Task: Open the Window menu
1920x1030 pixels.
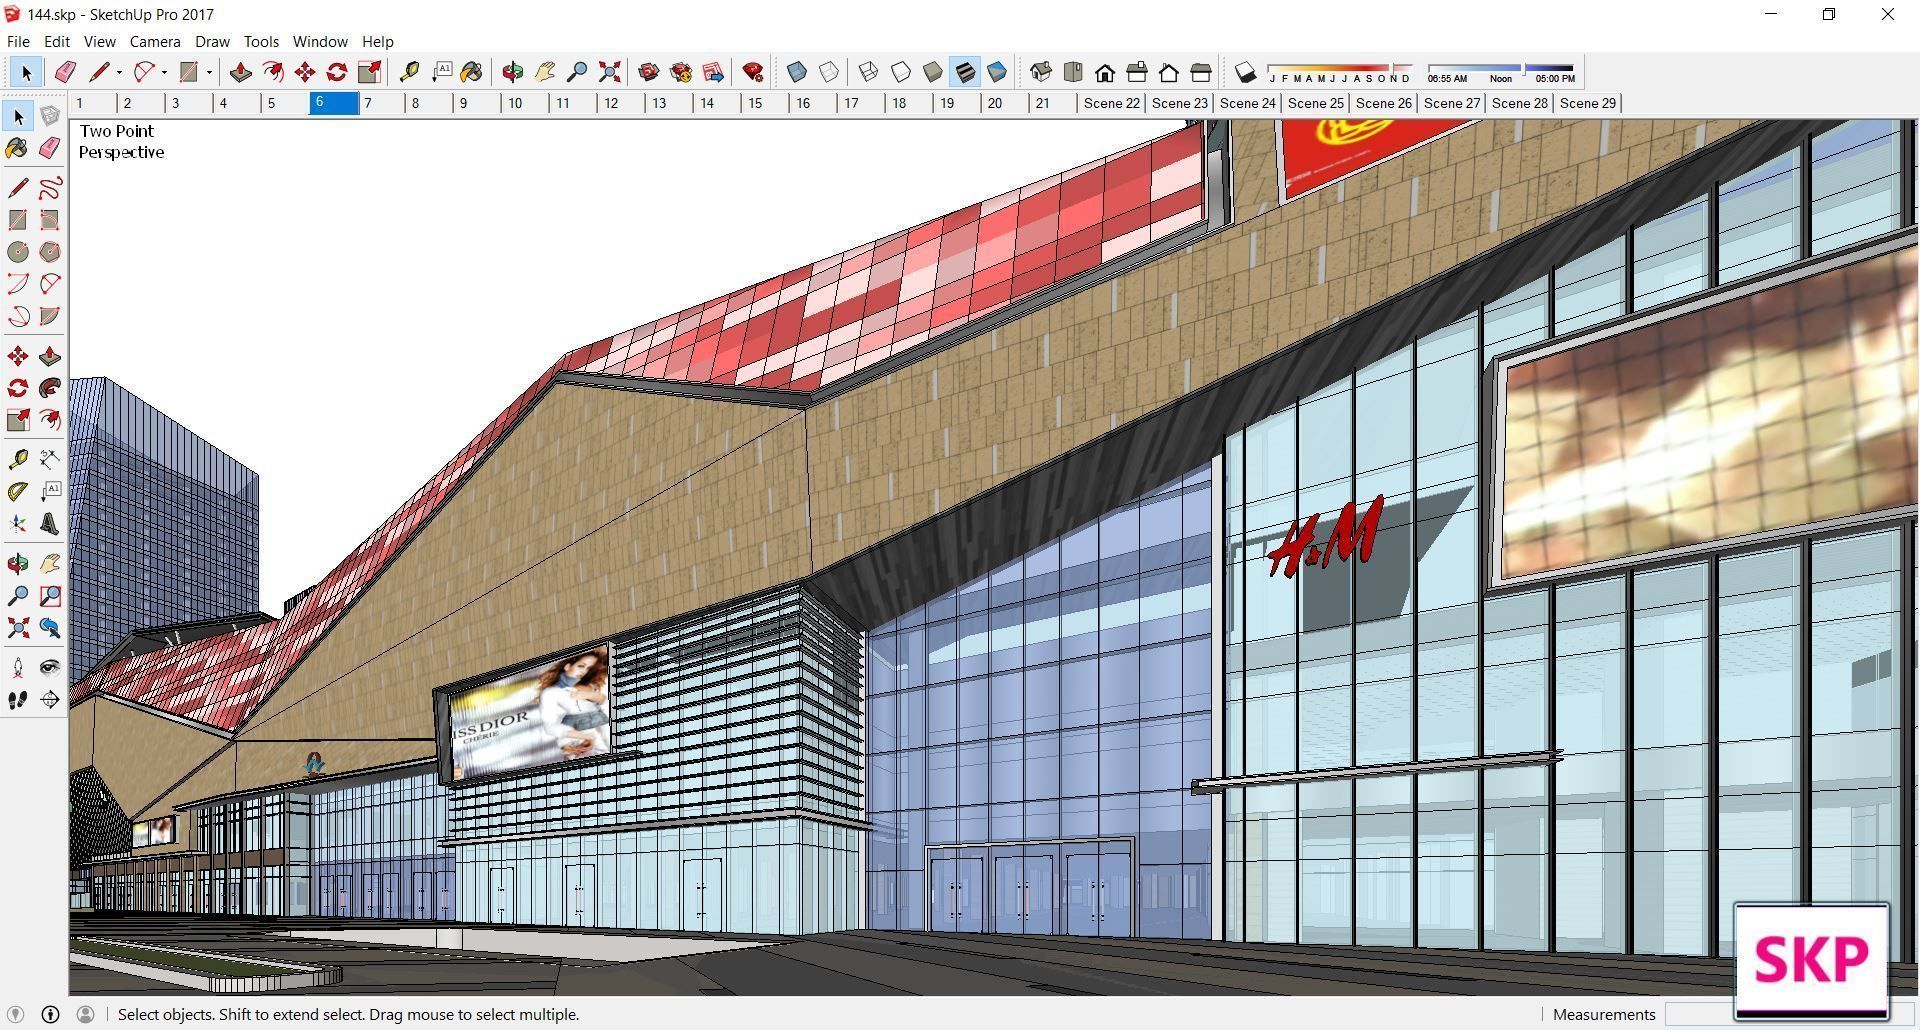Action: (x=320, y=42)
